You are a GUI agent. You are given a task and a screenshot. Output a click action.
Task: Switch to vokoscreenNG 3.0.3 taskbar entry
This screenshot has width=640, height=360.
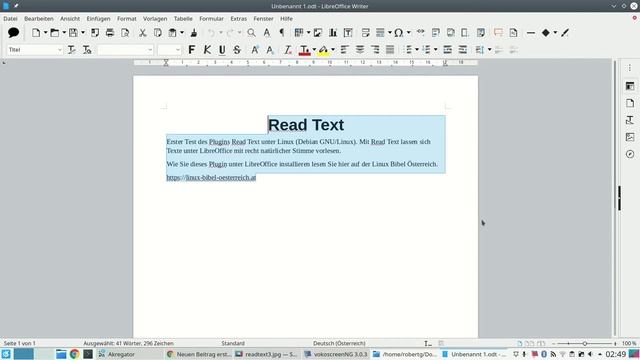click(336, 354)
